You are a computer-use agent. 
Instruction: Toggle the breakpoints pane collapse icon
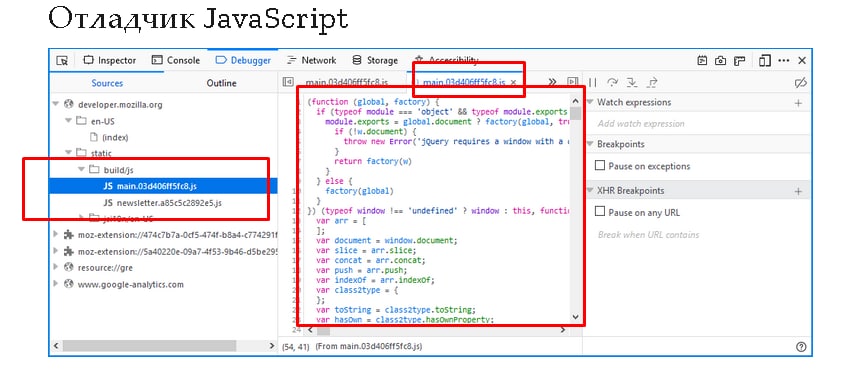coord(572,82)
